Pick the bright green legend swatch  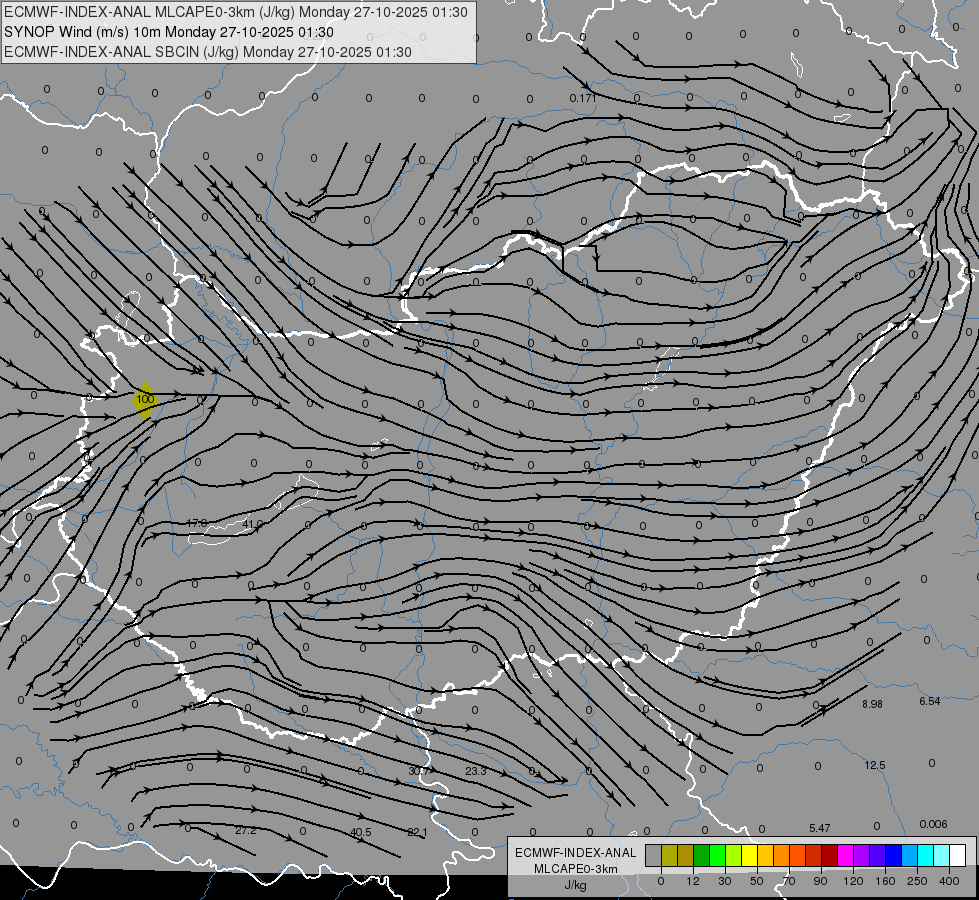(x=717, y=855)
